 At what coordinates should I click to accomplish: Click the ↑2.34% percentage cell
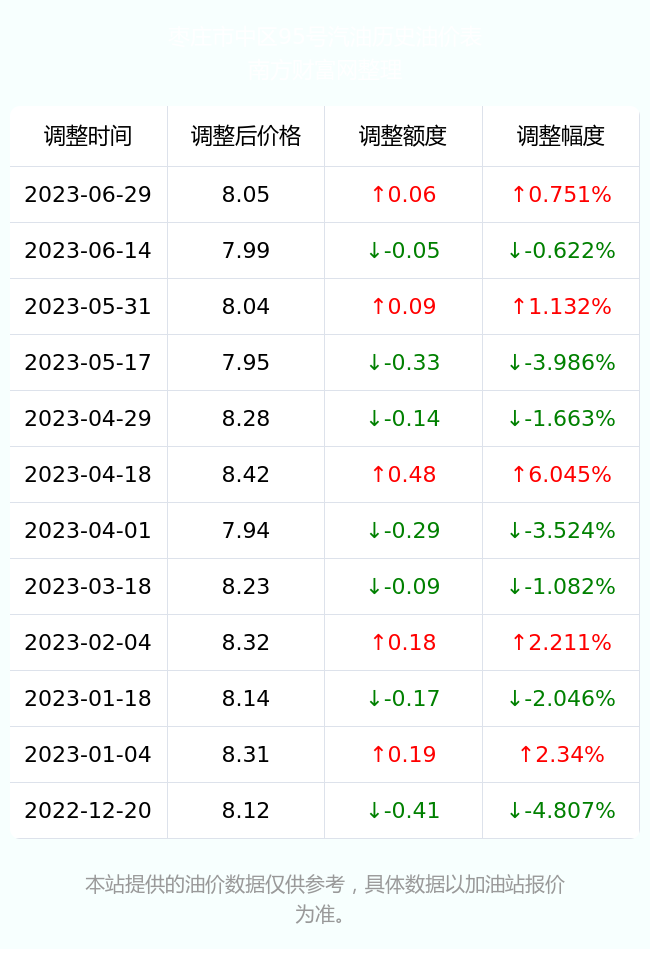pyautogui.click(x=561, y=754)
